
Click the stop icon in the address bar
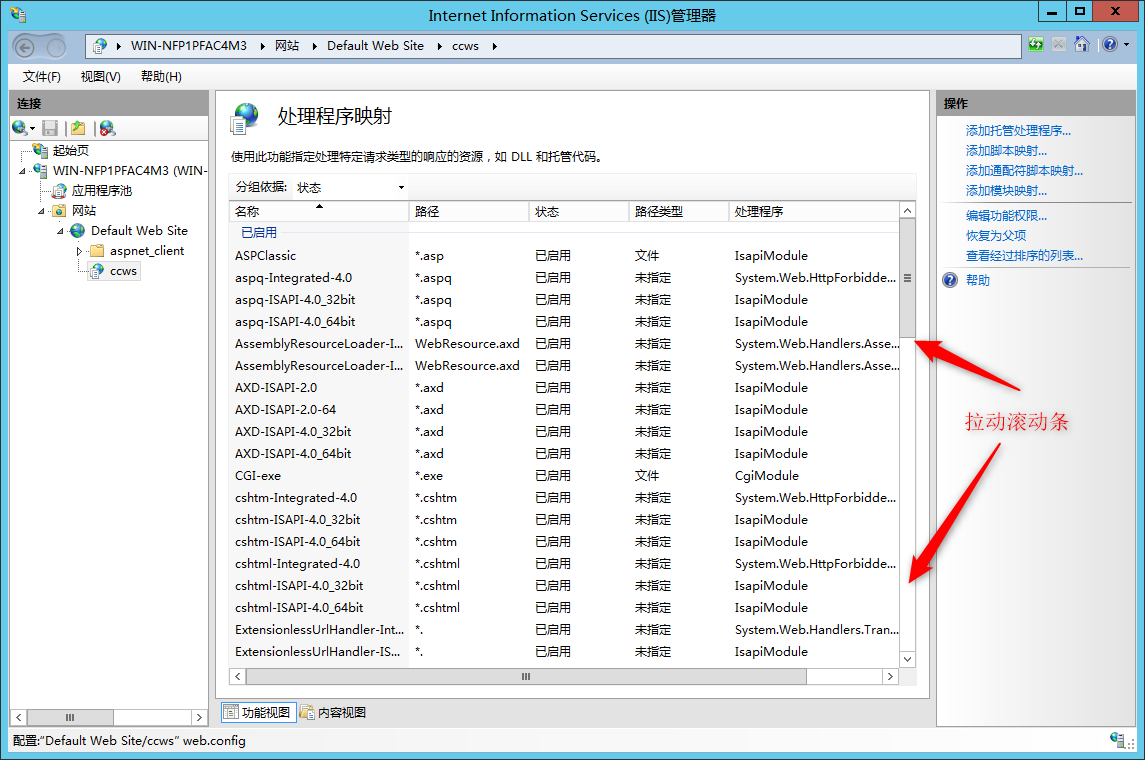pyautogui.click(x=1058, y=45)
